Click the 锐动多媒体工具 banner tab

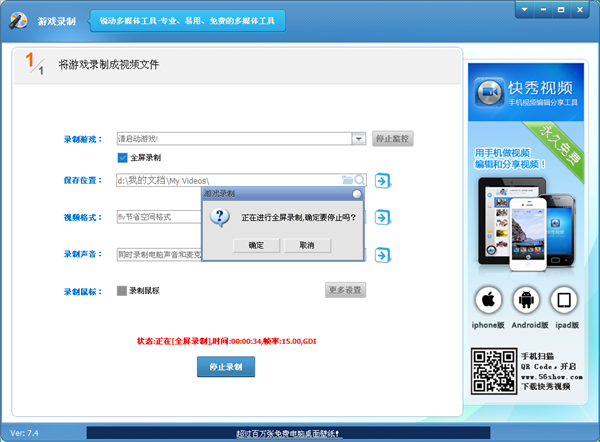click(x=188, y=21)
